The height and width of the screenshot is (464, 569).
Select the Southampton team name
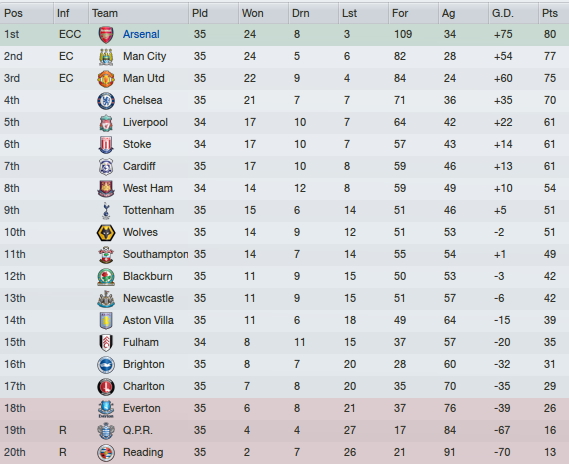pyautogui.click(x=155, y=254)
